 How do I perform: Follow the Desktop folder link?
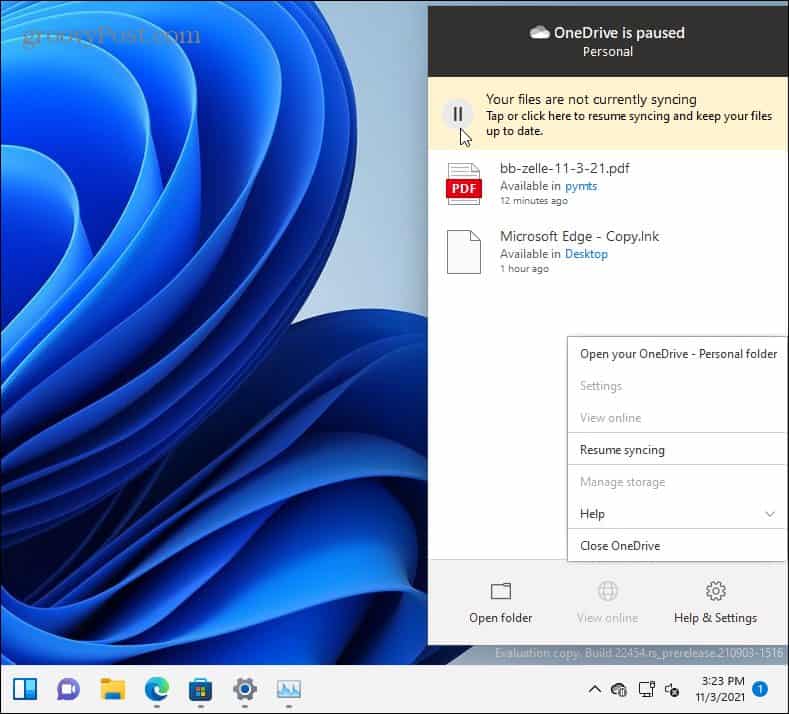[x=586, y=254]
